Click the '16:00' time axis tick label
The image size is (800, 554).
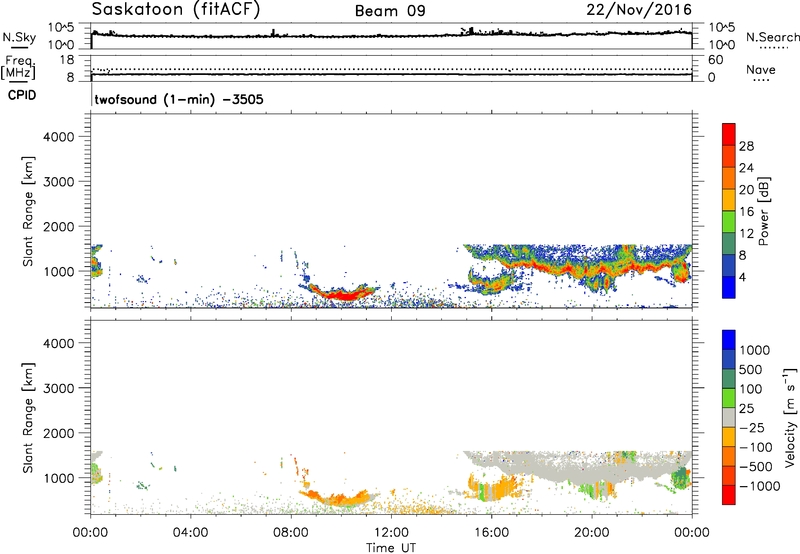coord(491,533)
